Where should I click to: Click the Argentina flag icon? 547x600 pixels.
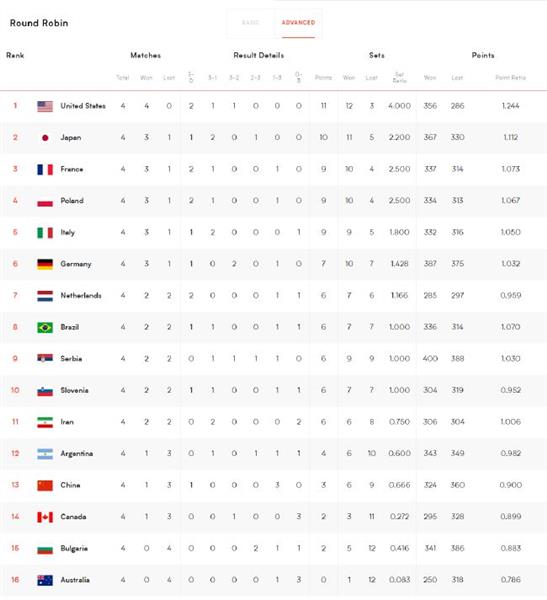tap(45, 454)
